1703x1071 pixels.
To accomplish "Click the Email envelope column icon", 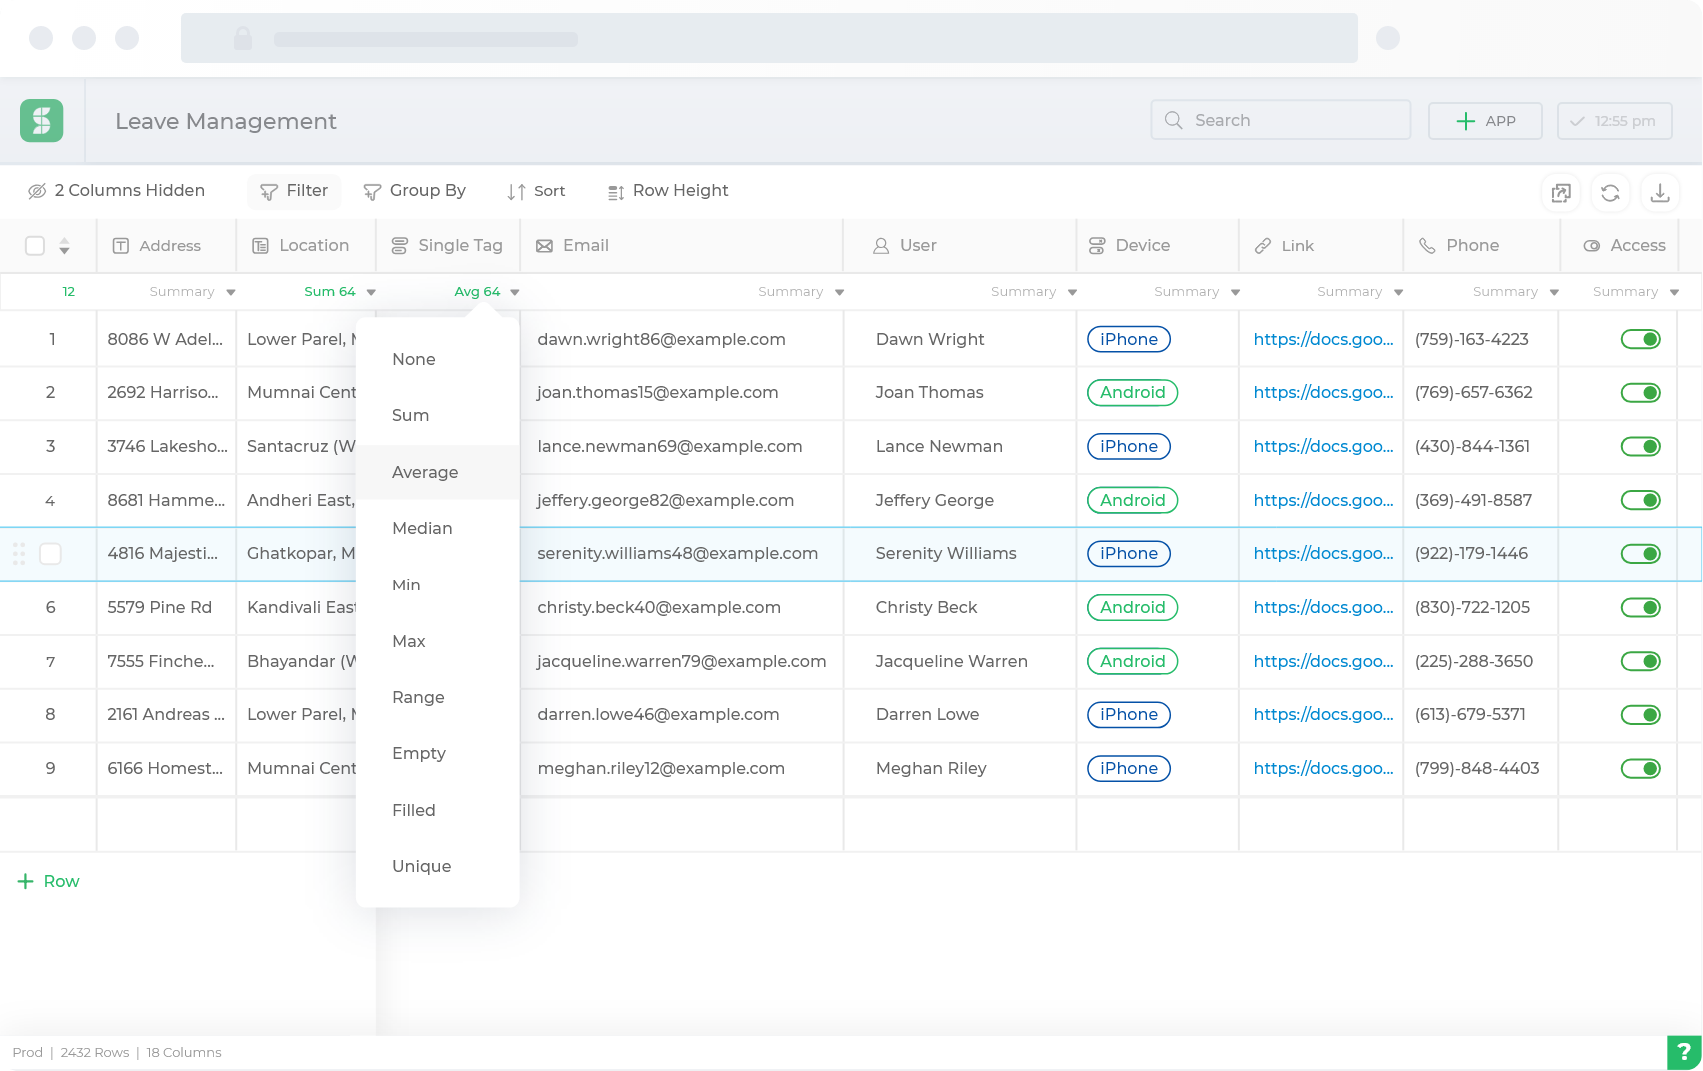I will point(544,246).
